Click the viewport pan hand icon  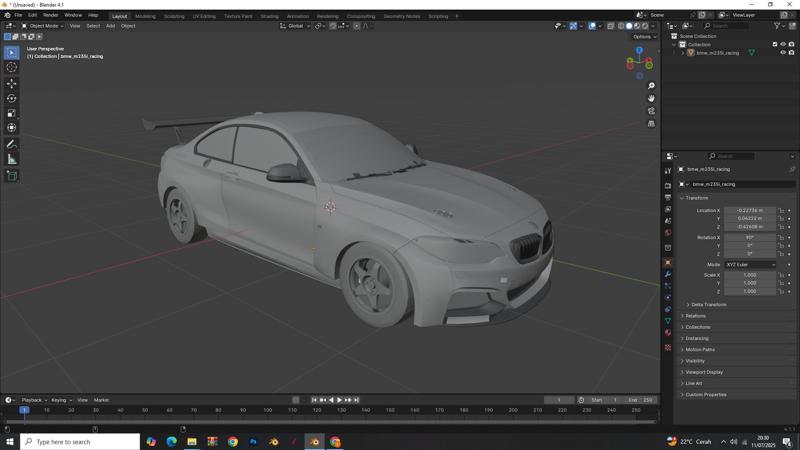click(x=651, y=98)
